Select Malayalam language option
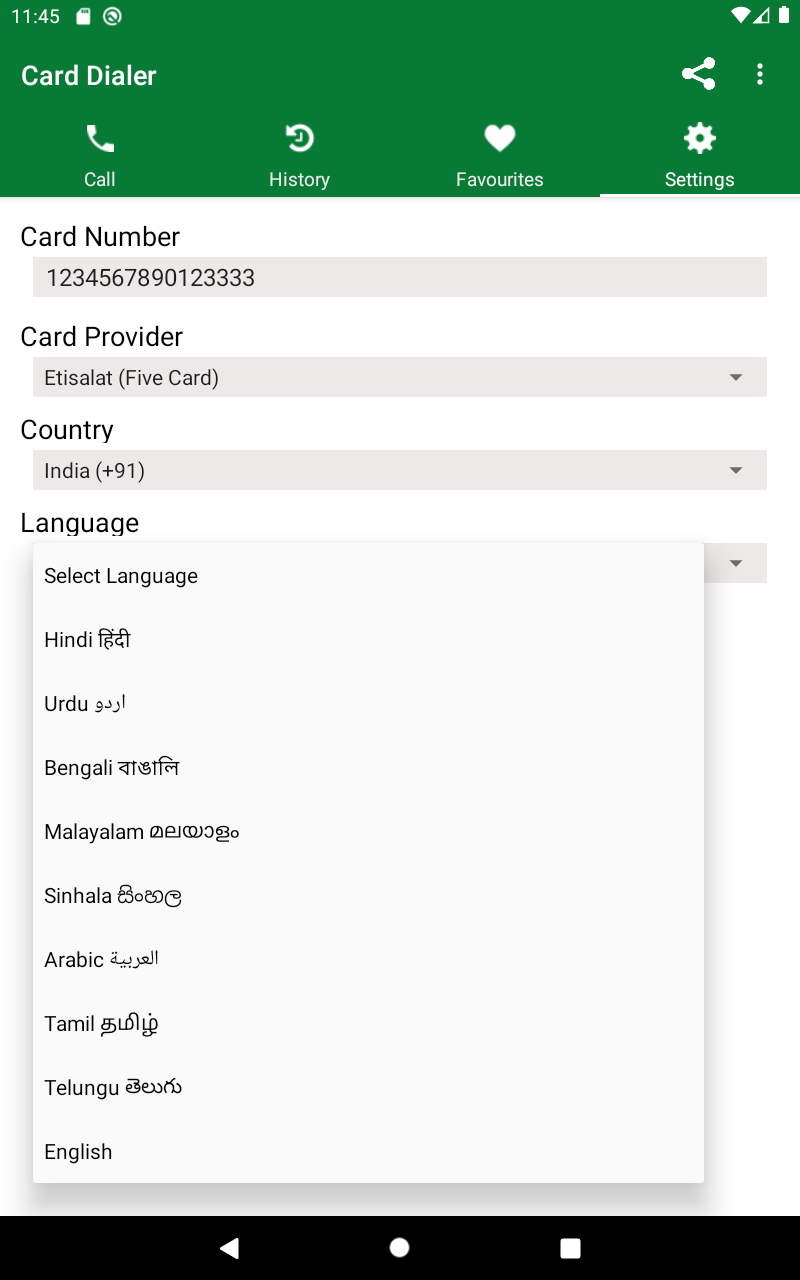 click(368, 832)
